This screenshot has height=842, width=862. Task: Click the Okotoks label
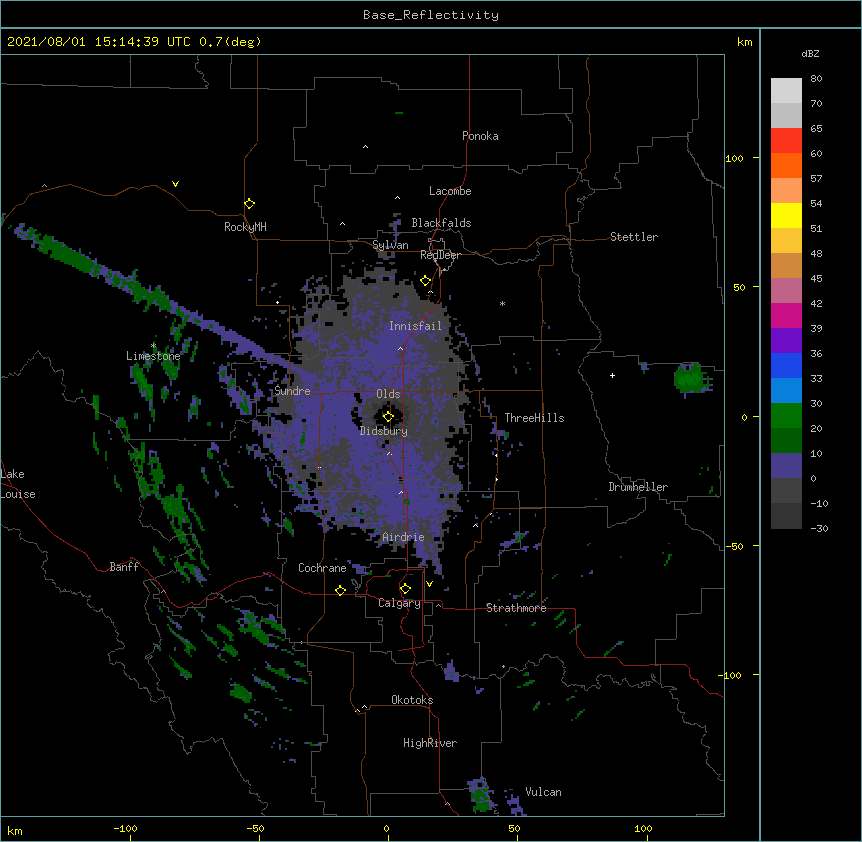[412, 700]
